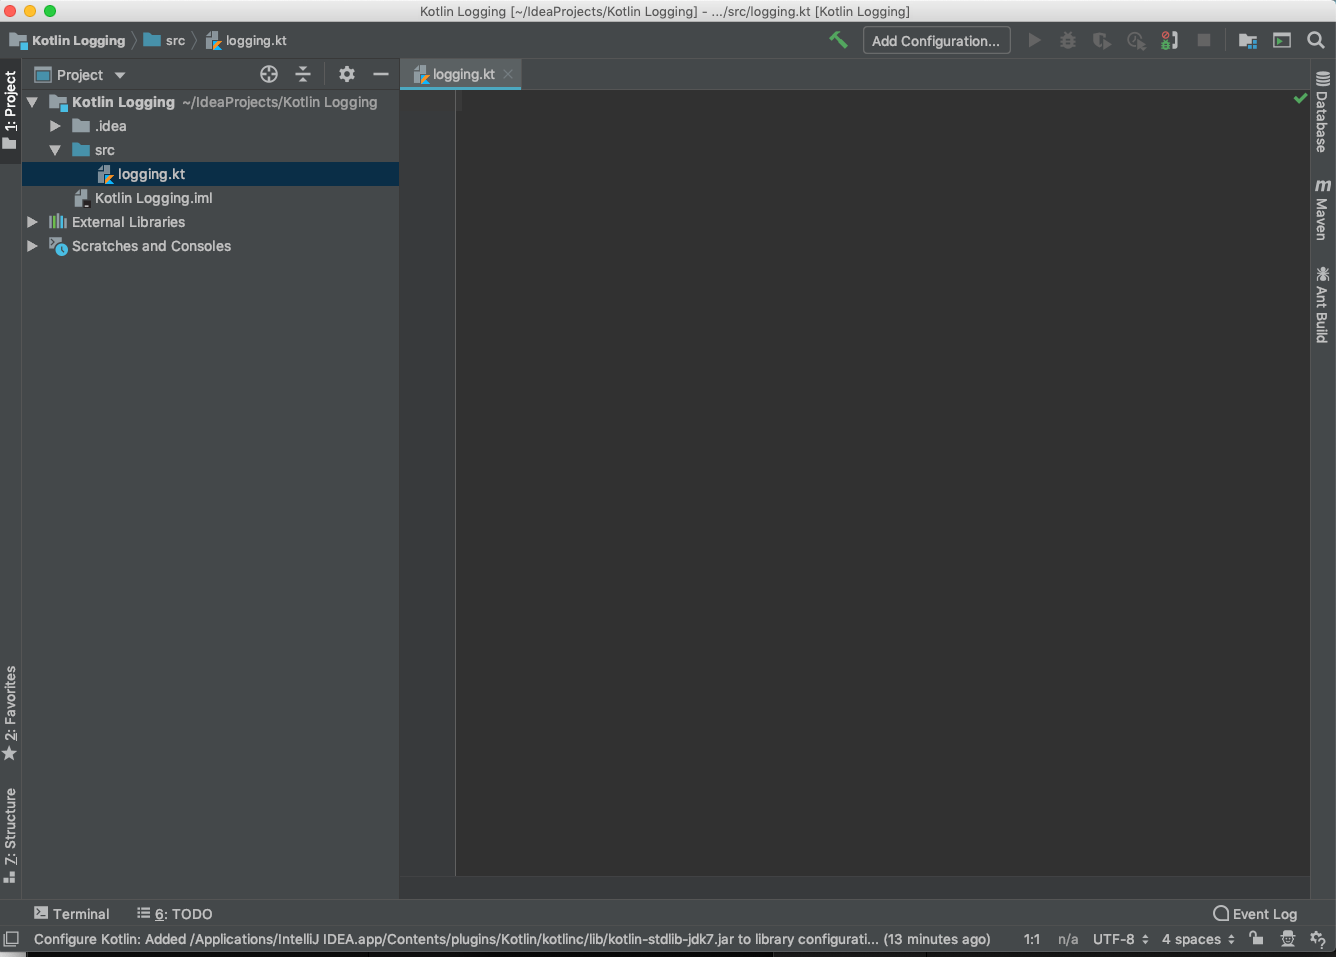Expand the .idea folder
Viewport: 1336px width, 957px height.
coord(55,126)
